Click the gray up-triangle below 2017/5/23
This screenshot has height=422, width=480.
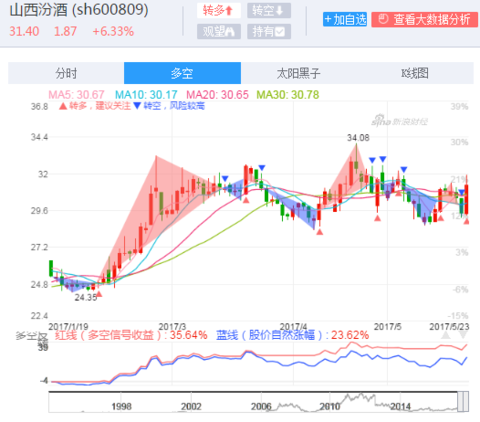coord(446,335)
